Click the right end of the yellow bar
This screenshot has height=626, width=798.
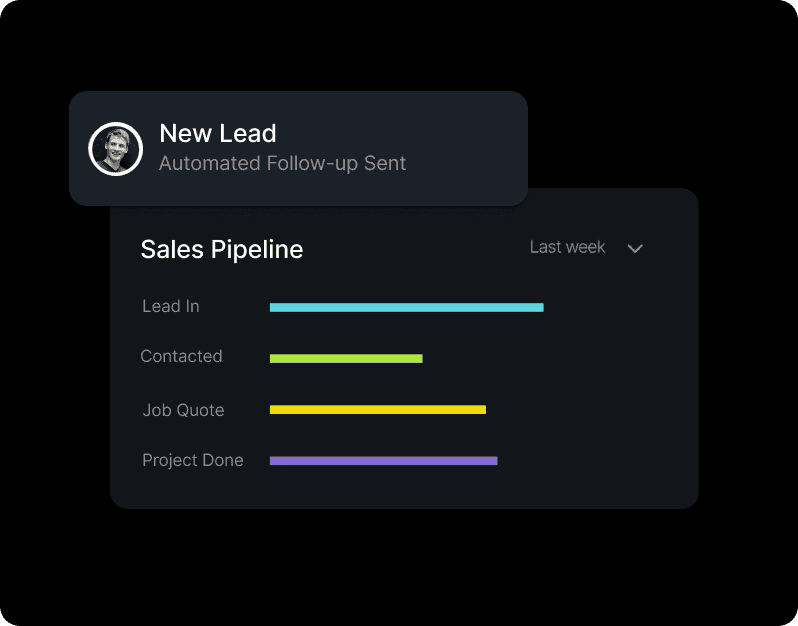point(482,409)
